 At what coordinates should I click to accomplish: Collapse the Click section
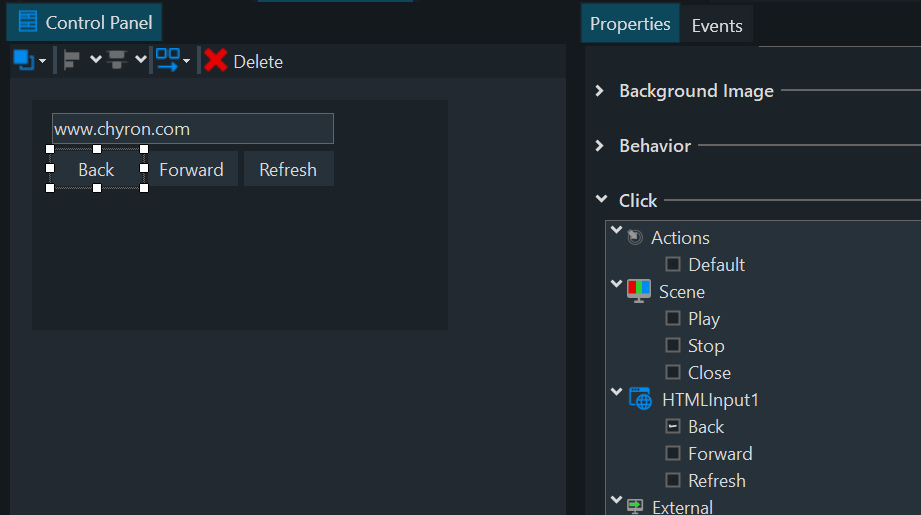tap(600, 200)
